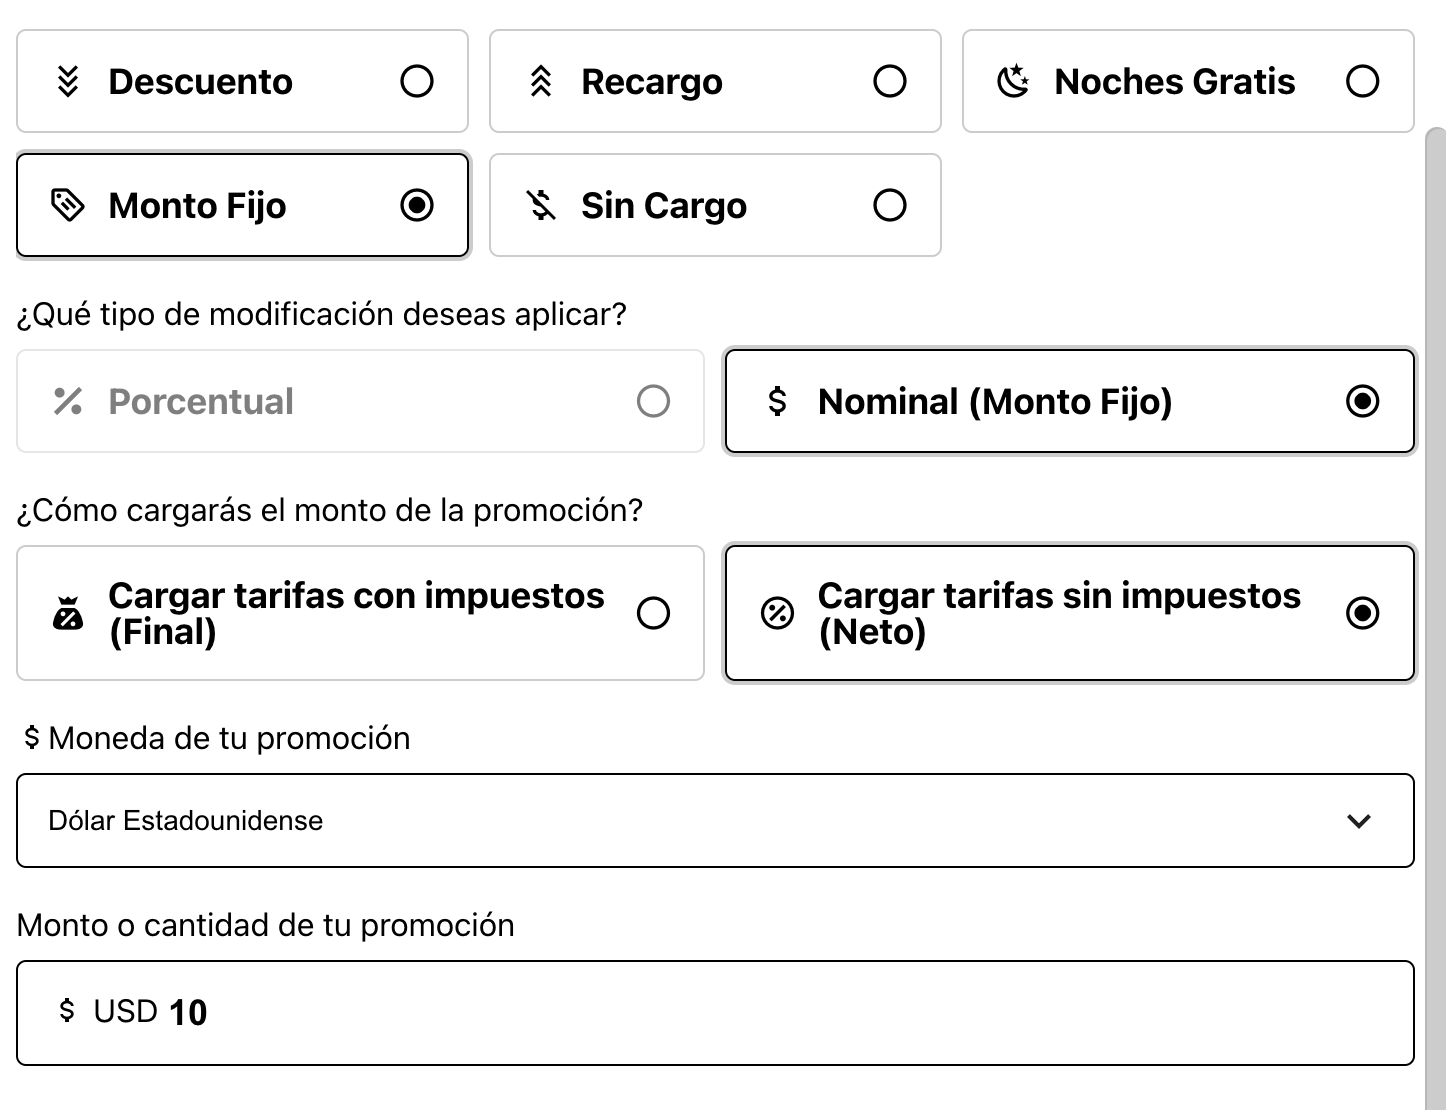Click the dollar icon beside Moneda de tu promoción

pos(32,738)
